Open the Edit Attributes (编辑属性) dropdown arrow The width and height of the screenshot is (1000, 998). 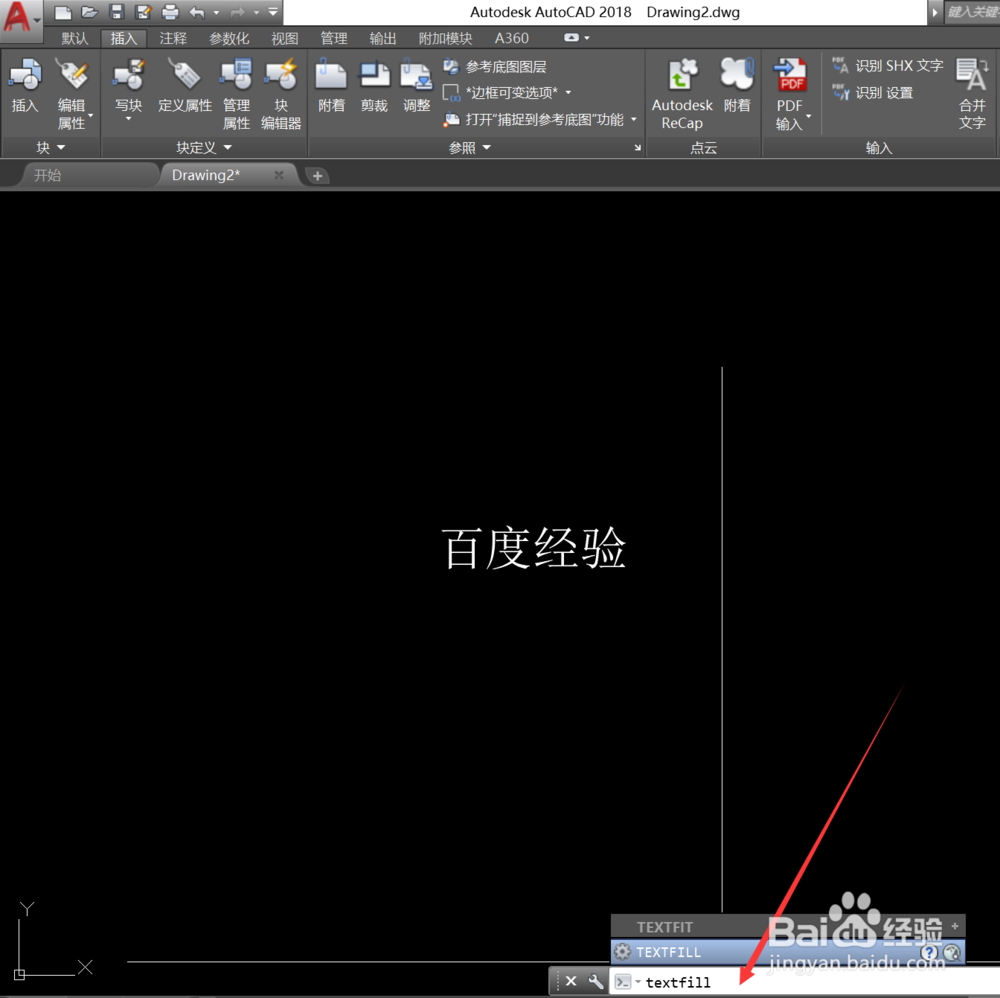[91, 115]
